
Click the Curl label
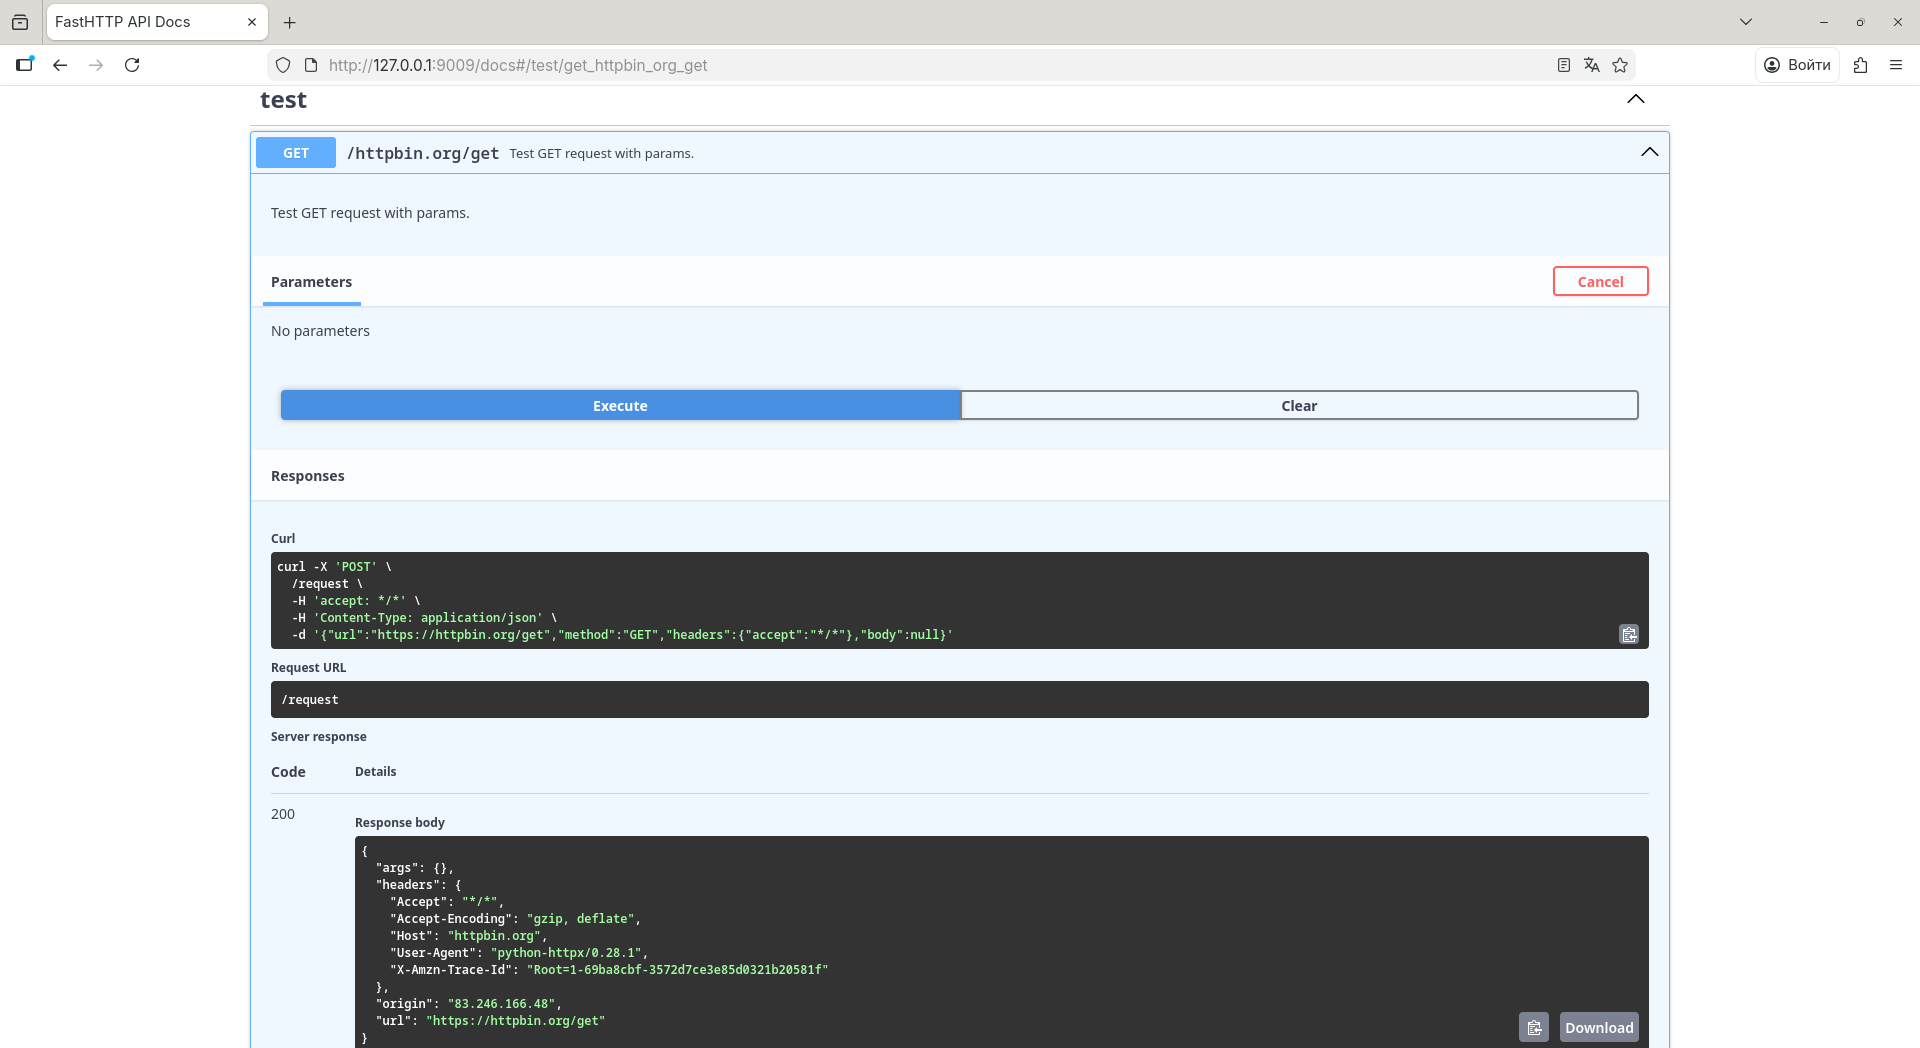[x=283, y=538]
